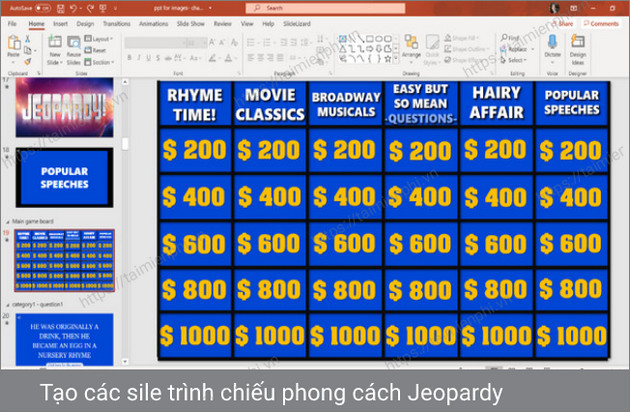
Task: Open the Section dropdown
Action: pos(99,62)
